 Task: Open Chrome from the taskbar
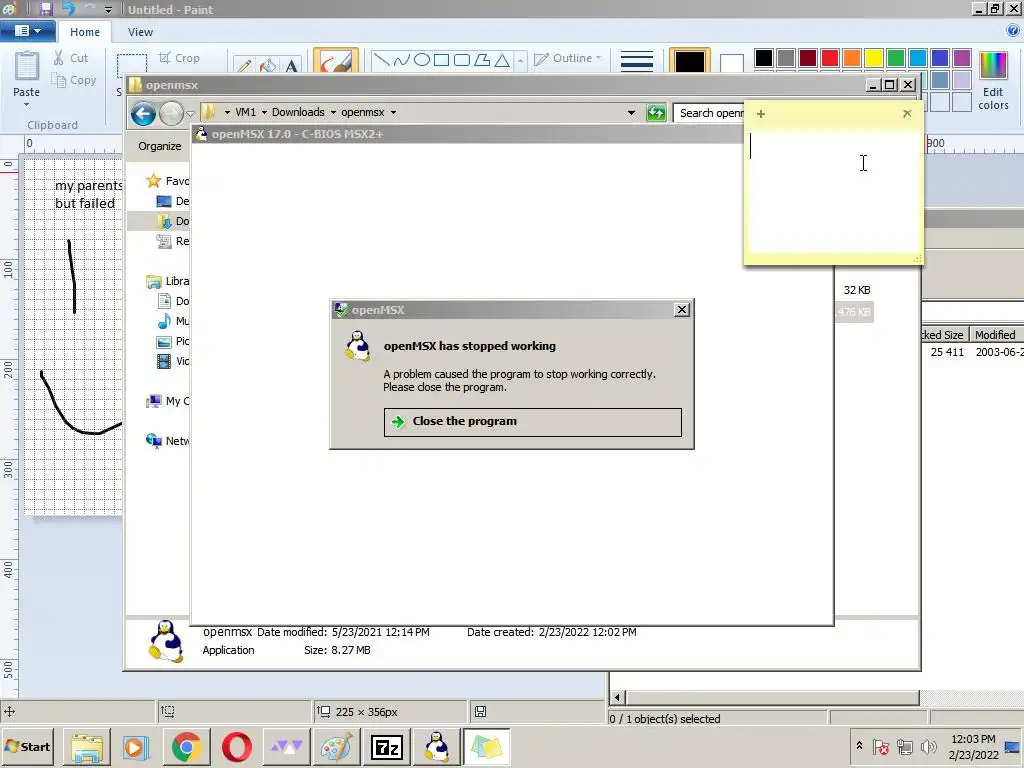(x=186, y=747)
